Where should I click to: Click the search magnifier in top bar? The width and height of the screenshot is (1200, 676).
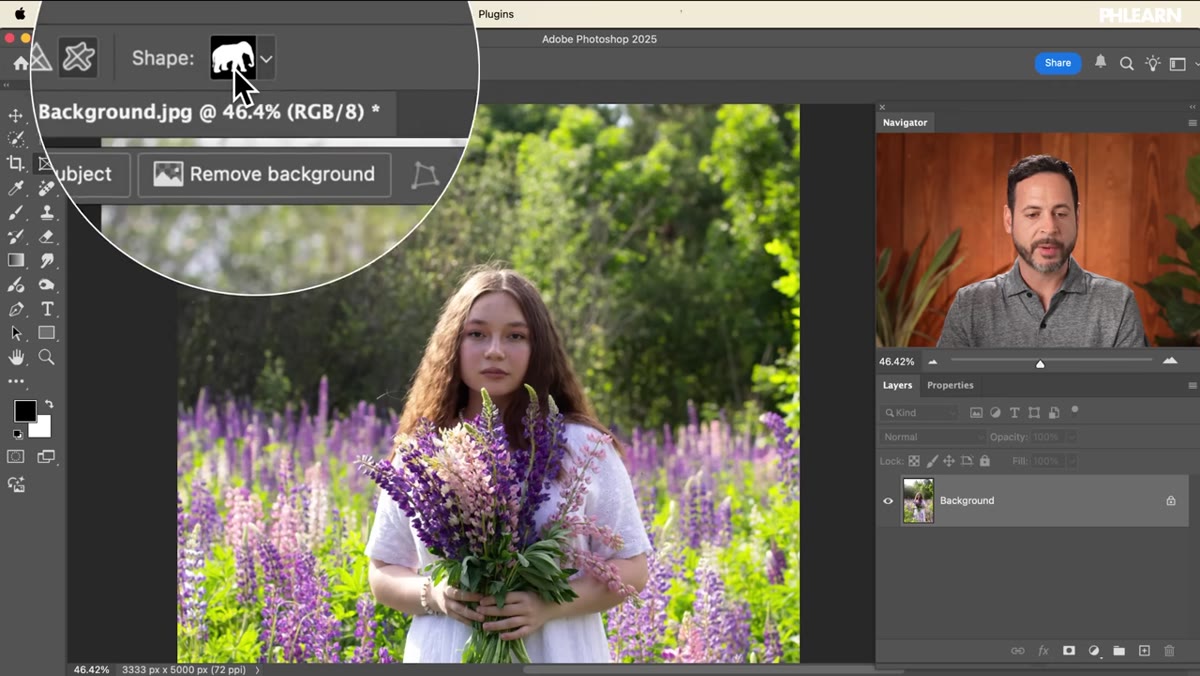[x=1127, y=63]
